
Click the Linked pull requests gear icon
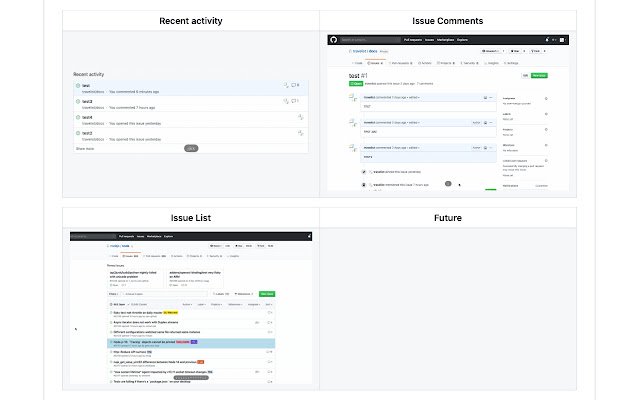[546, 160]
